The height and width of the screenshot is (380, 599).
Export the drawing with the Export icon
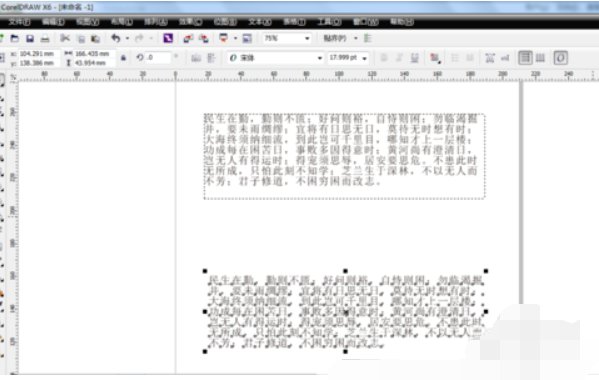click(204, 38)
